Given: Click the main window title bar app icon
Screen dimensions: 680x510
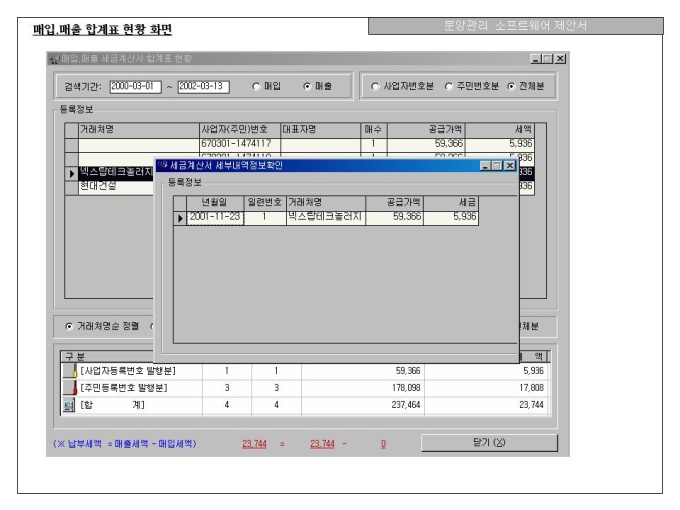Looking at the screenshot, I should point(54,59).
